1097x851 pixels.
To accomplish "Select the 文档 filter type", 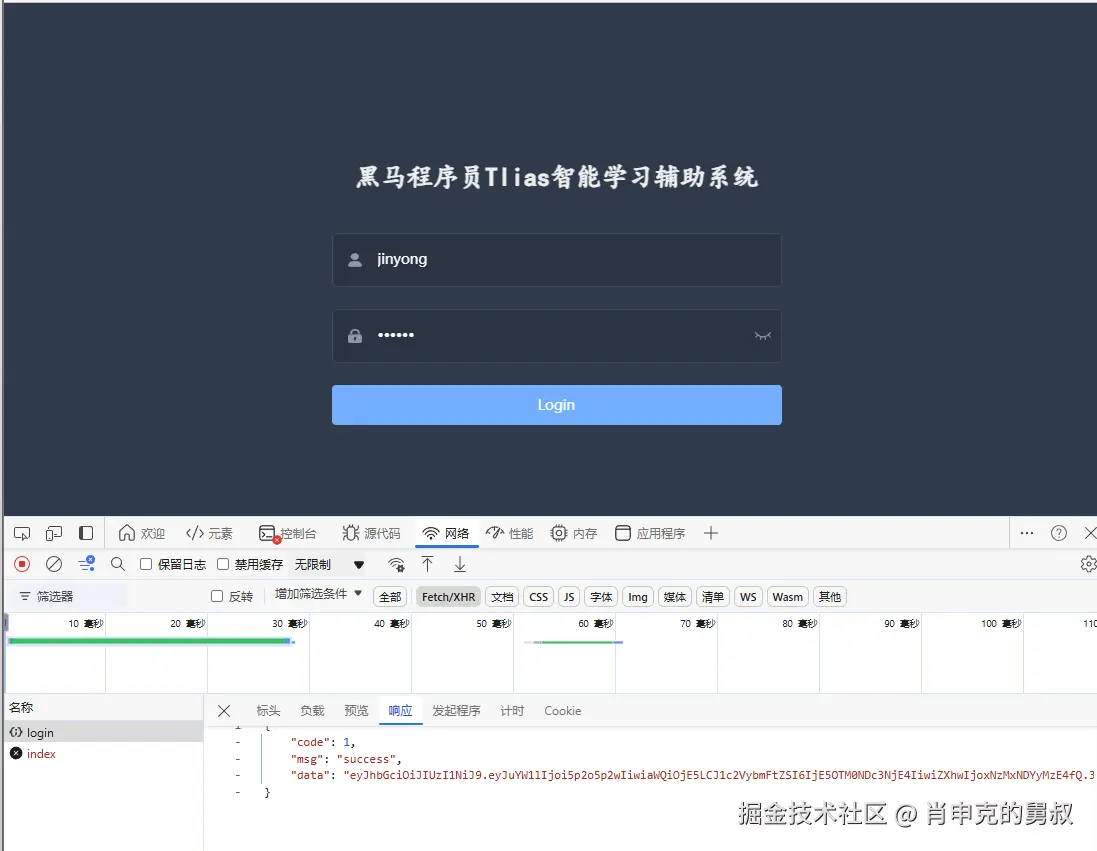I will pos(502,597).
